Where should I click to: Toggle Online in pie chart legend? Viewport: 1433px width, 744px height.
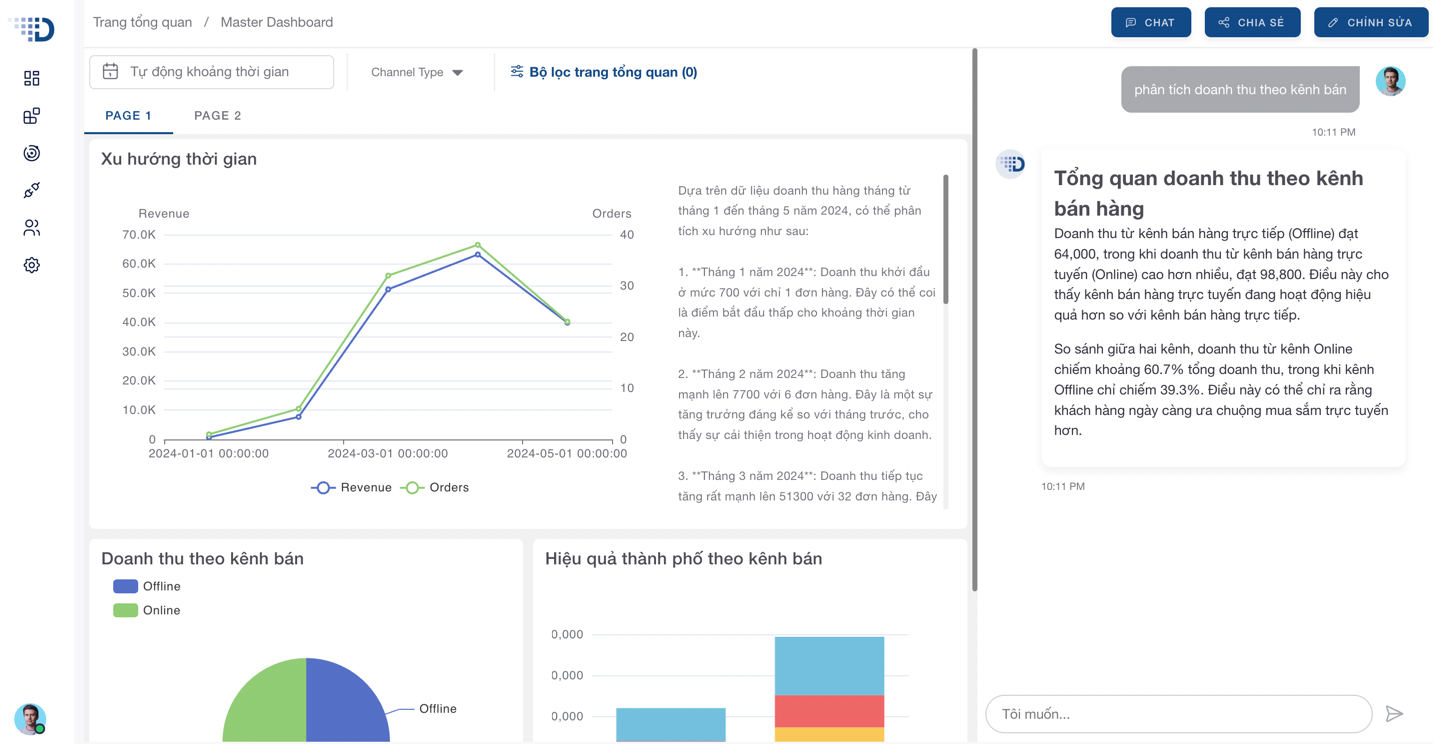pos(147,611)
